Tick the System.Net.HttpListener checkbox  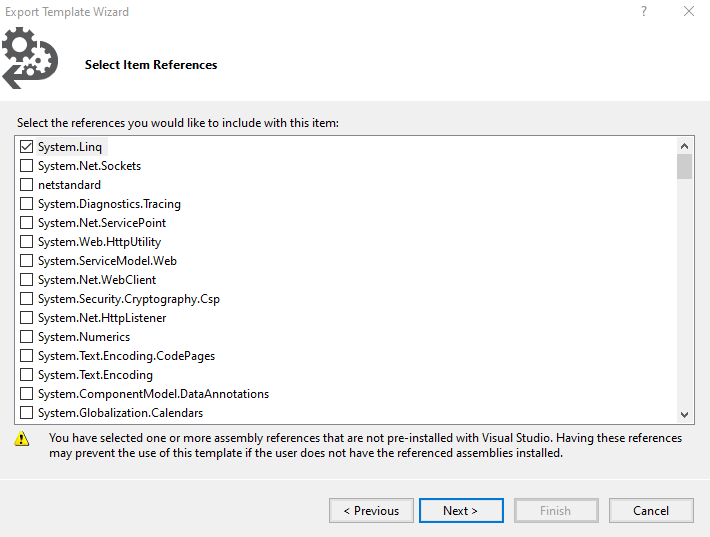click(26, 318)
